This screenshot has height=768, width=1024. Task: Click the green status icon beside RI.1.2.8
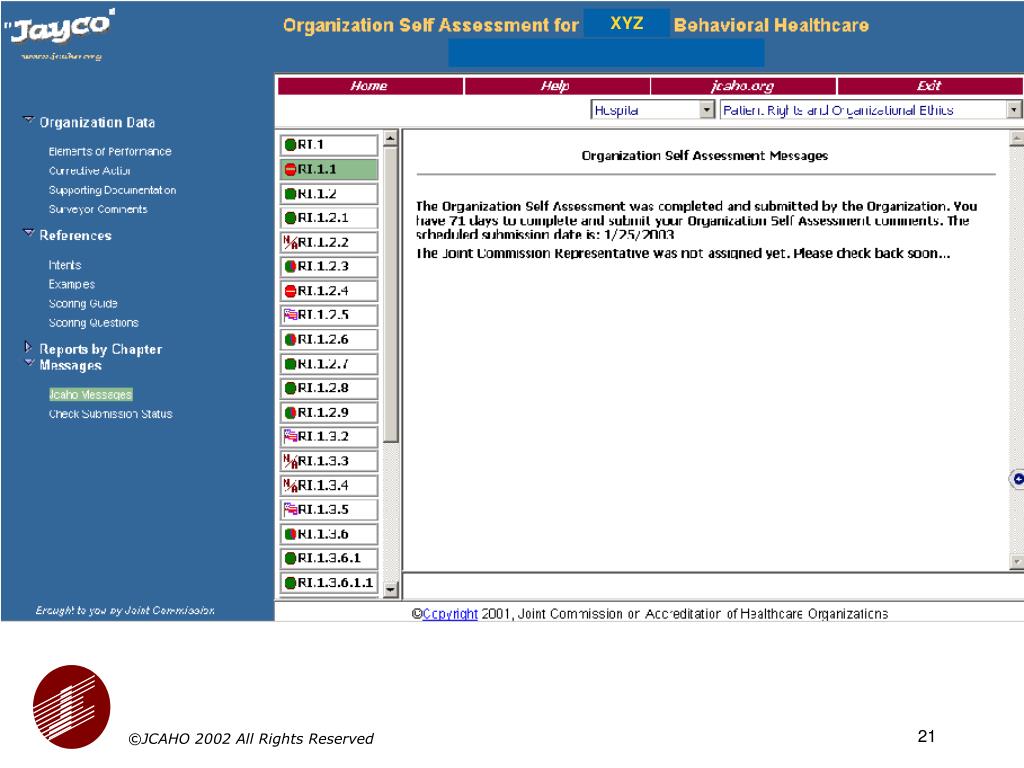[x=291, y=388]
